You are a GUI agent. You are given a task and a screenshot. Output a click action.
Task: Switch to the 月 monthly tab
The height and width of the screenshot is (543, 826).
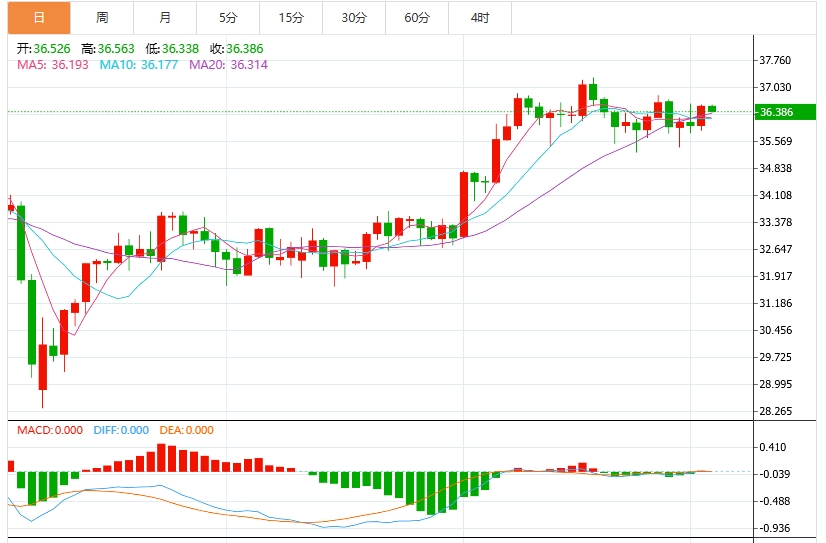point(165,18)
